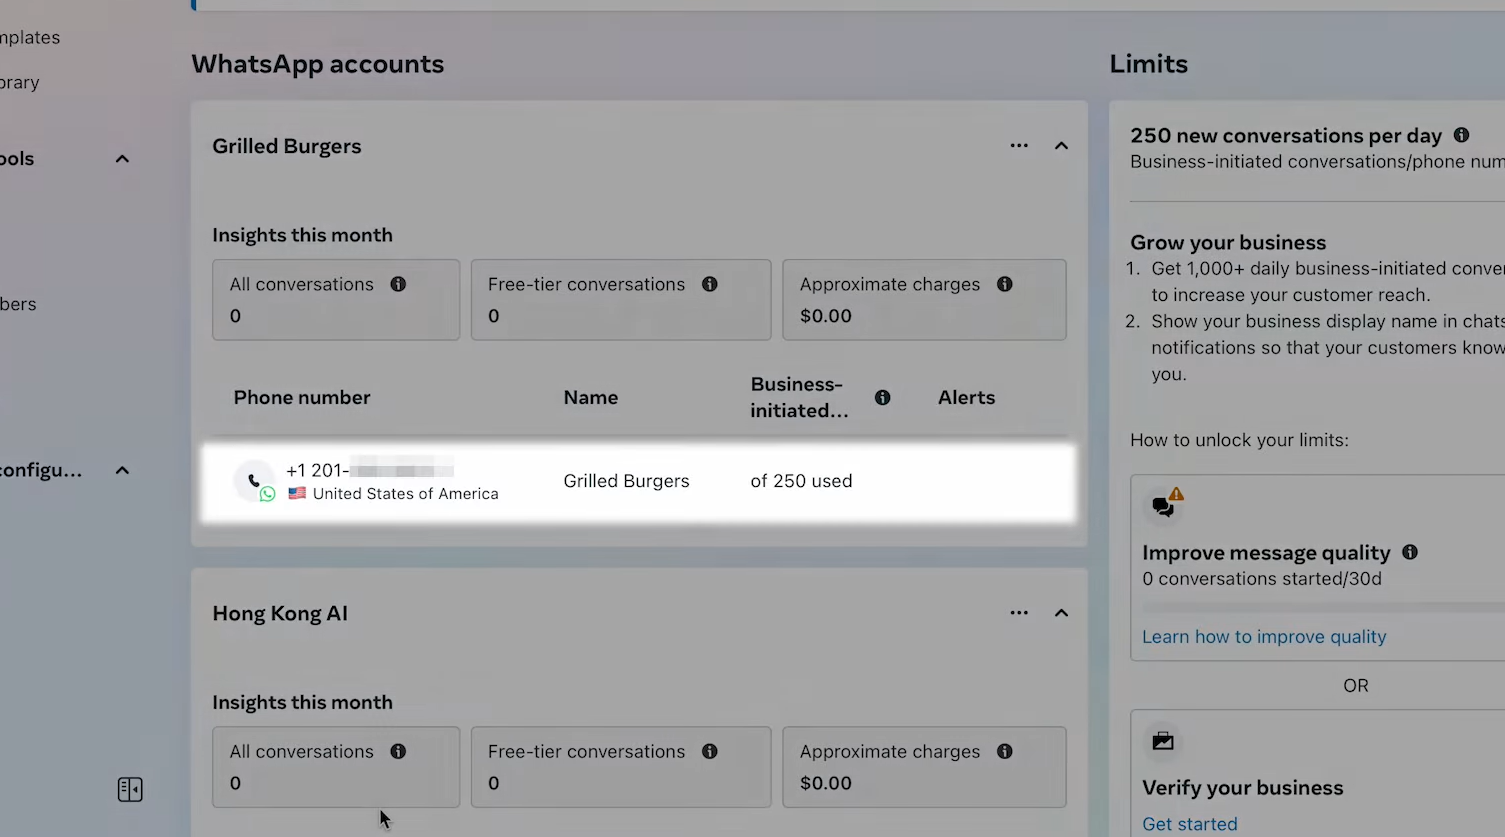Screen dimensions: 1505x837
Task: Collapse the configuration sidebar group chevron
Action: (x=122, y=470)
